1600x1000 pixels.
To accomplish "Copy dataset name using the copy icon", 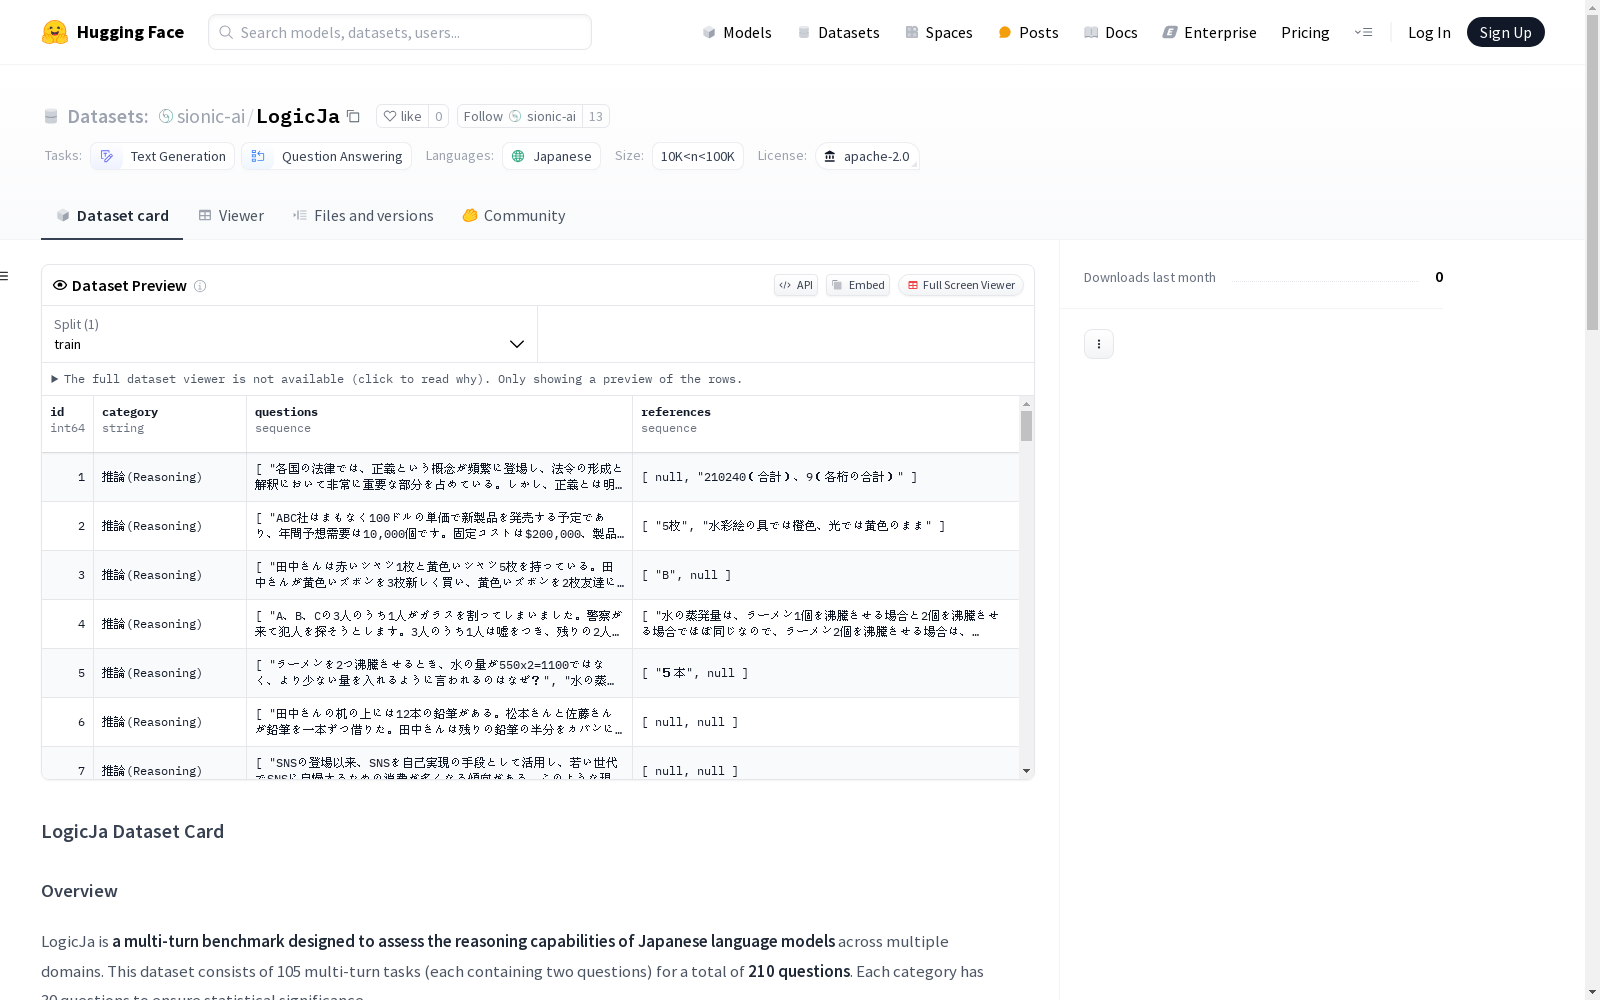I will [x=353, y=116].
